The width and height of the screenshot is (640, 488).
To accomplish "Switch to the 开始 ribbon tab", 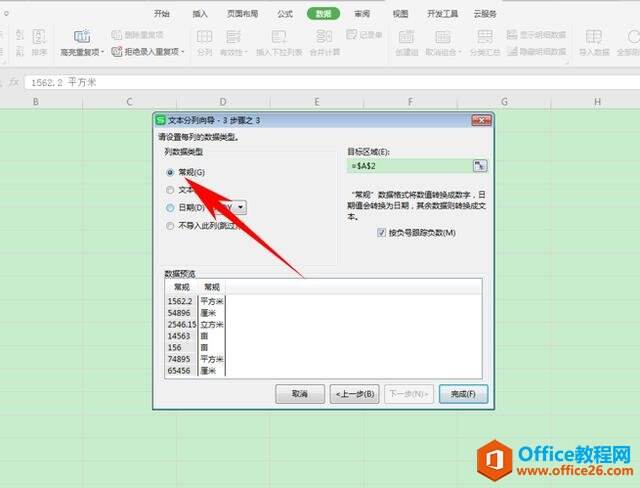I will tap(162, 14).
